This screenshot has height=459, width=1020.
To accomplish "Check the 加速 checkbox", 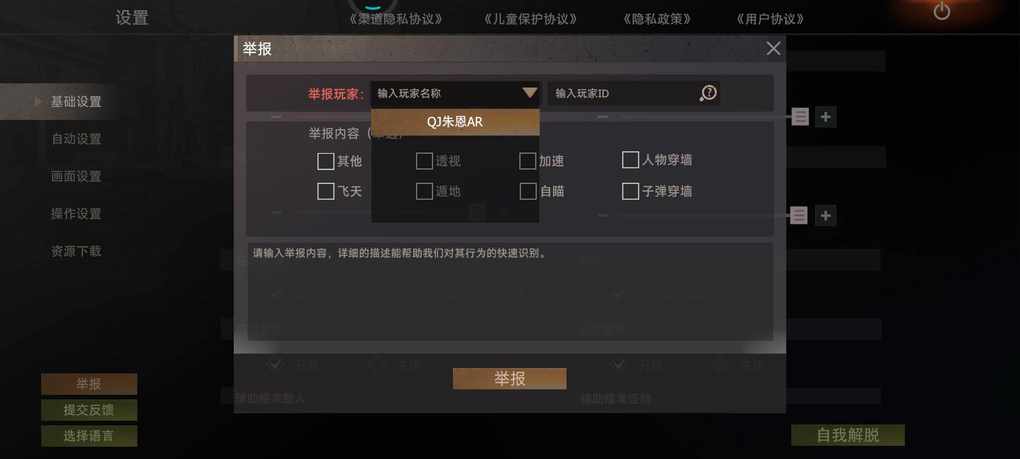I will click(x=528, y=161).
